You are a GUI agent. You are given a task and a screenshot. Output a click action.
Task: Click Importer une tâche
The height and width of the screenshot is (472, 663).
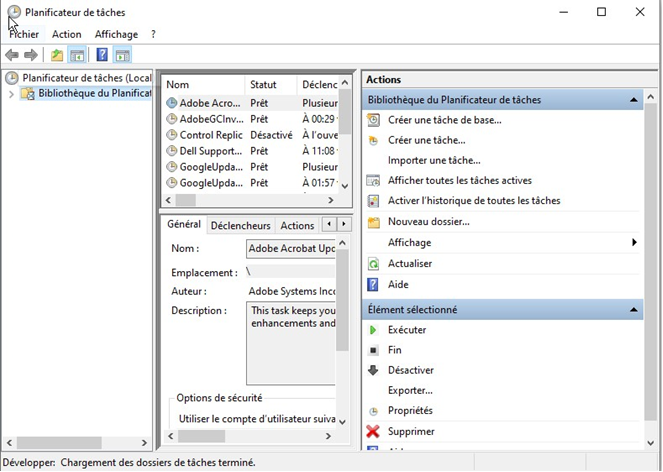tap(434, 160)
